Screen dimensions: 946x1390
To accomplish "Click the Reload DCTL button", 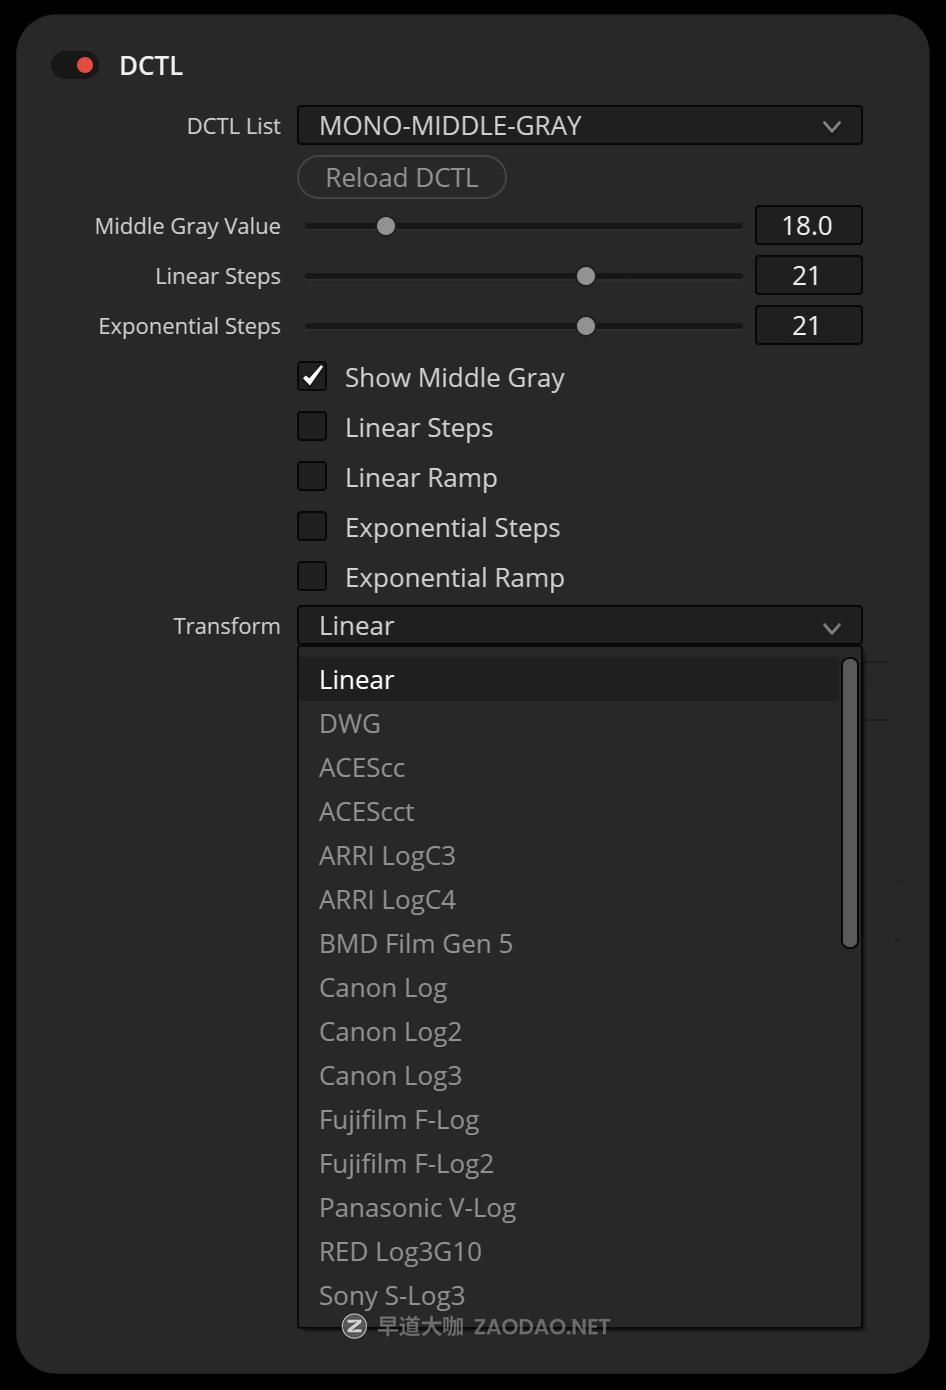I will pos(402,178).
